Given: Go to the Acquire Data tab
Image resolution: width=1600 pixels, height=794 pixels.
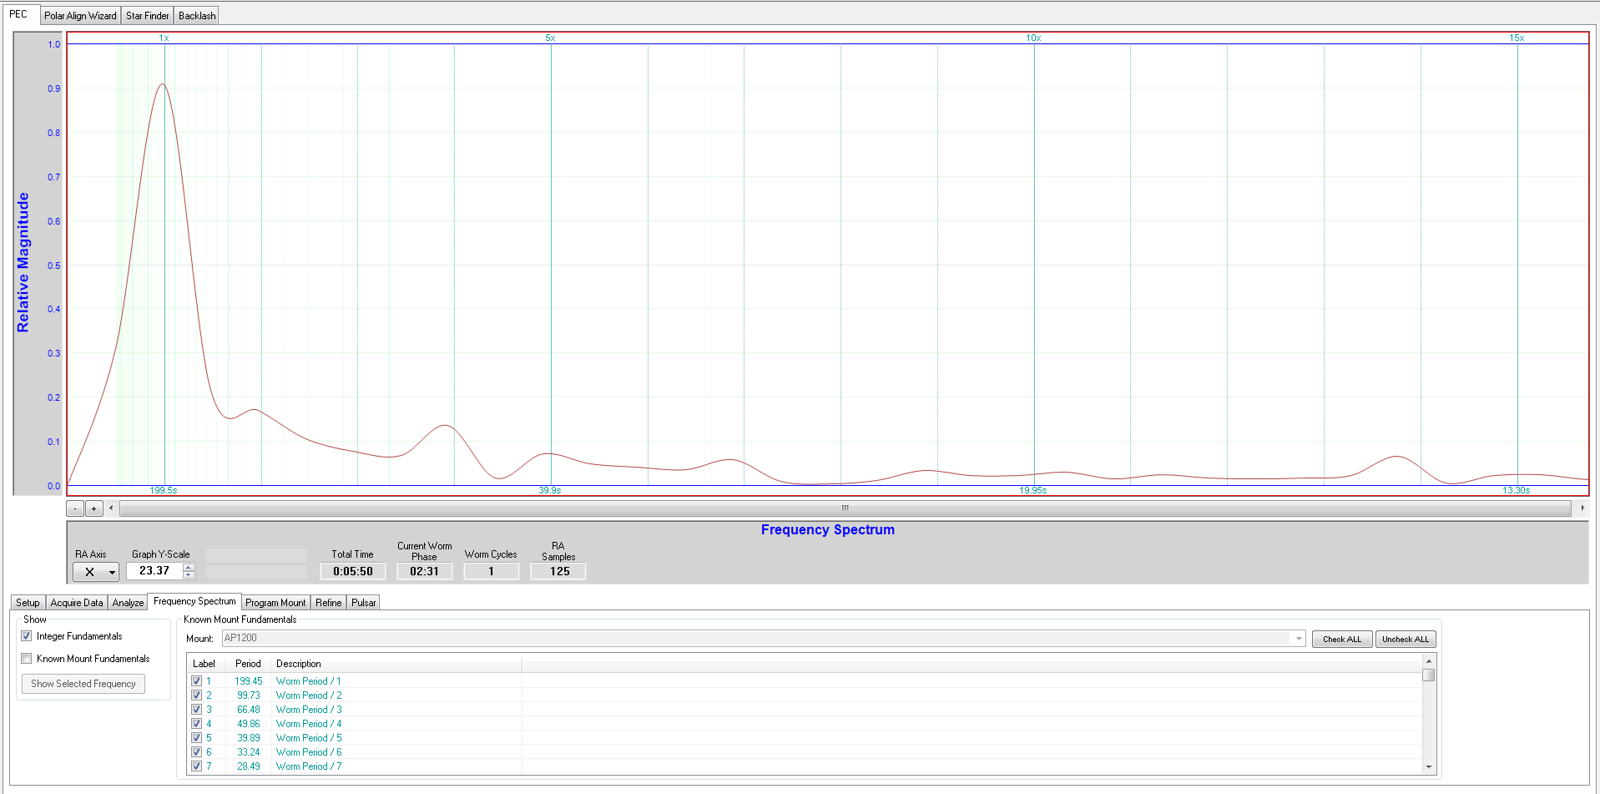Looking at the screenshot, I should coord(77,603).
